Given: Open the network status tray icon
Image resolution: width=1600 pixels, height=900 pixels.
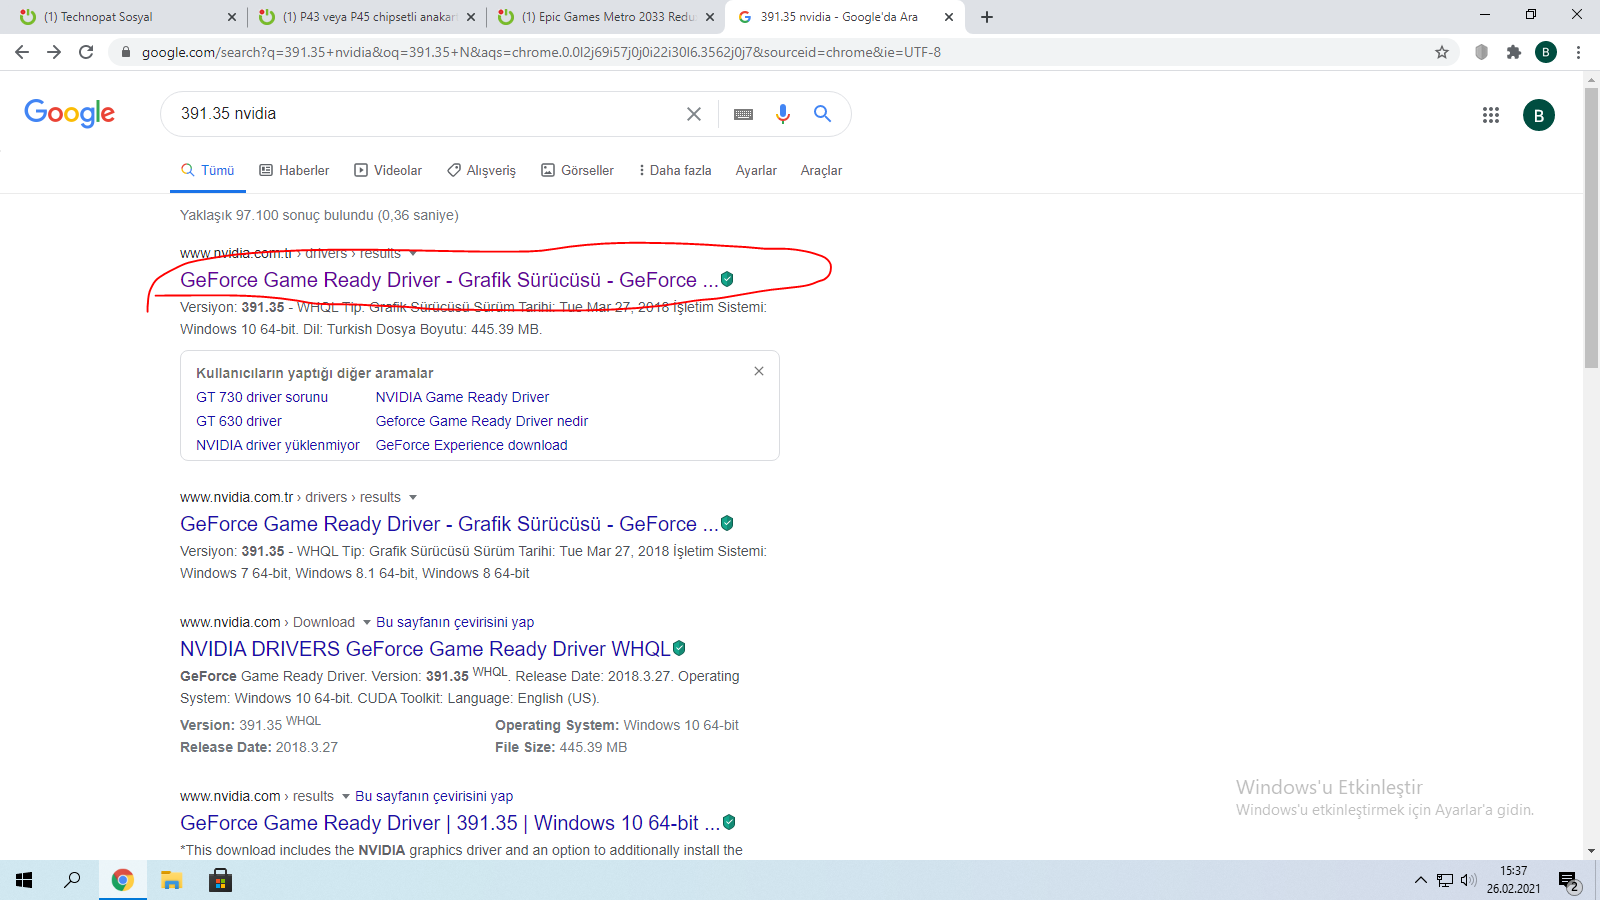Looking at the screenshot, I should [x=1445, y=880].
